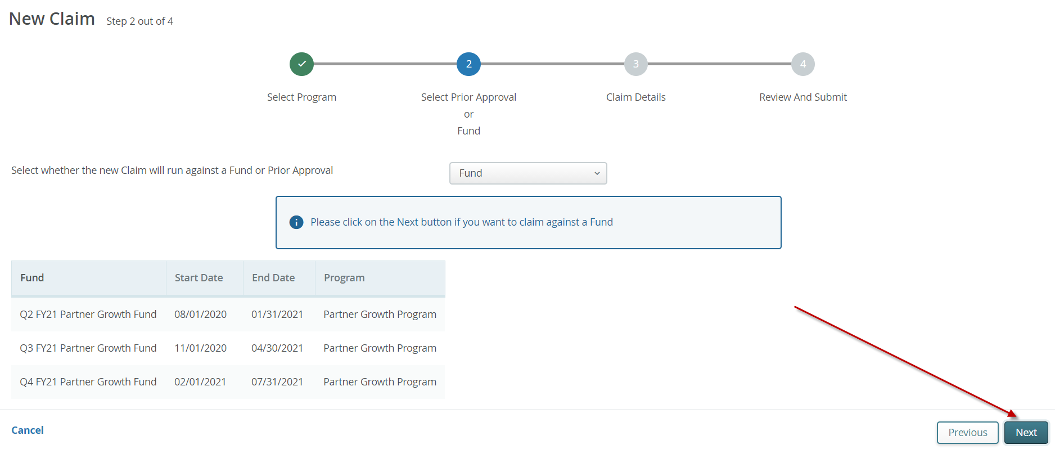1055x450 pixels.
Task: Click the green checkmark step one circle
Action: (302, 64)
